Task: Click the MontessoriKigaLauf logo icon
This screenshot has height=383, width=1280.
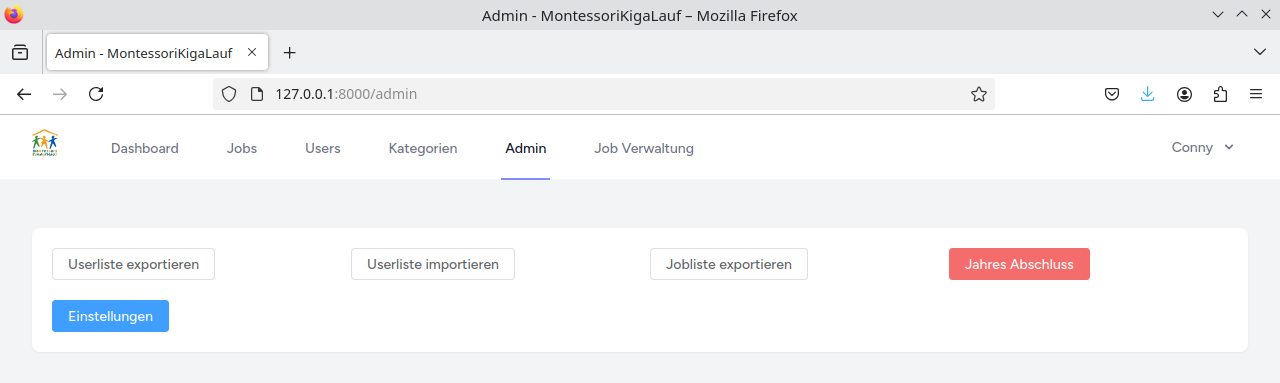Action: tap(45, 144)
